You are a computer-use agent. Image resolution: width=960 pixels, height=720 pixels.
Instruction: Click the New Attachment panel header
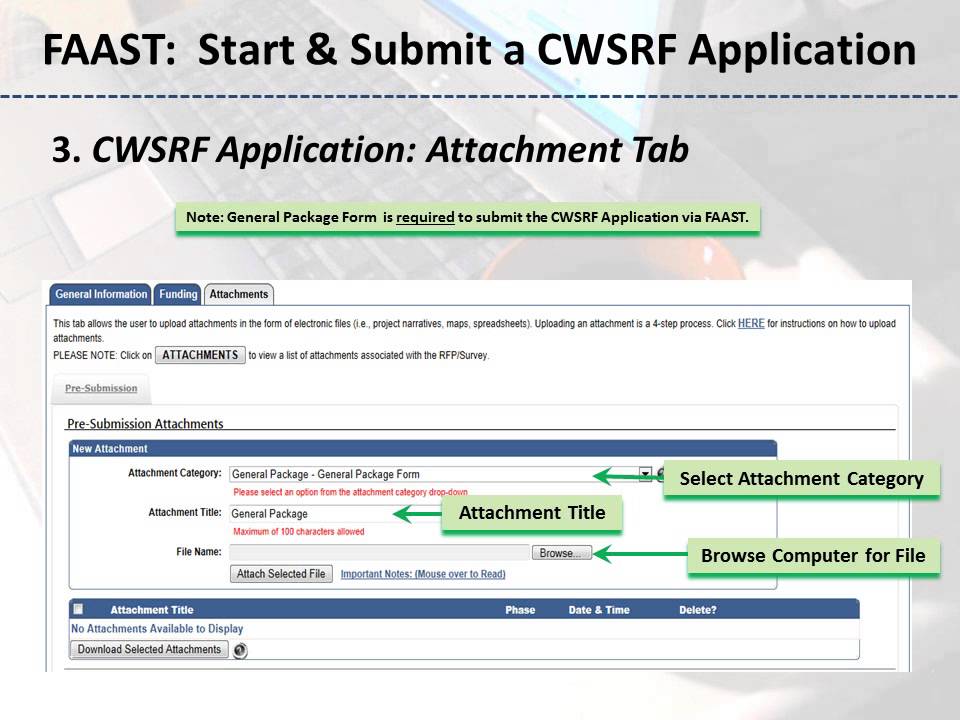(423, 449)
